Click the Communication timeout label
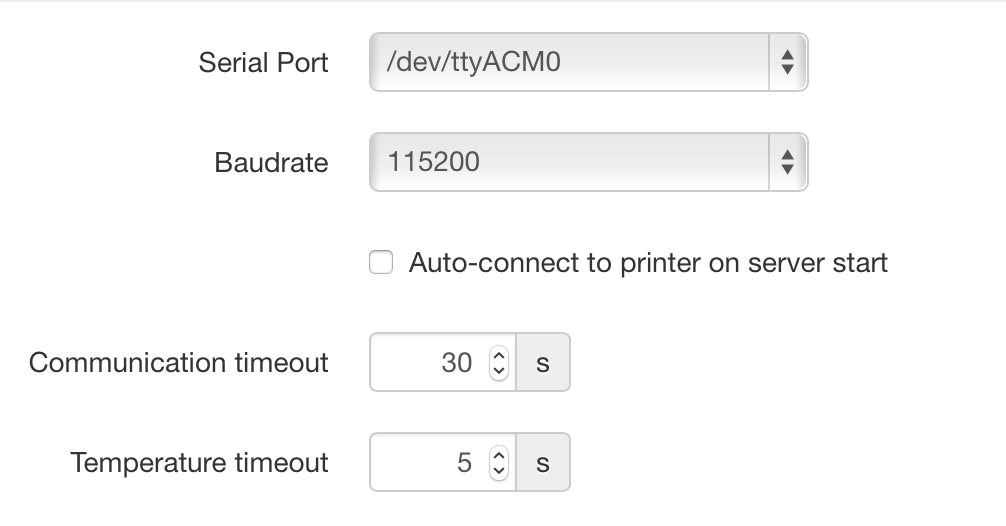The image size is (1006, 526). [x=179, y=362]
